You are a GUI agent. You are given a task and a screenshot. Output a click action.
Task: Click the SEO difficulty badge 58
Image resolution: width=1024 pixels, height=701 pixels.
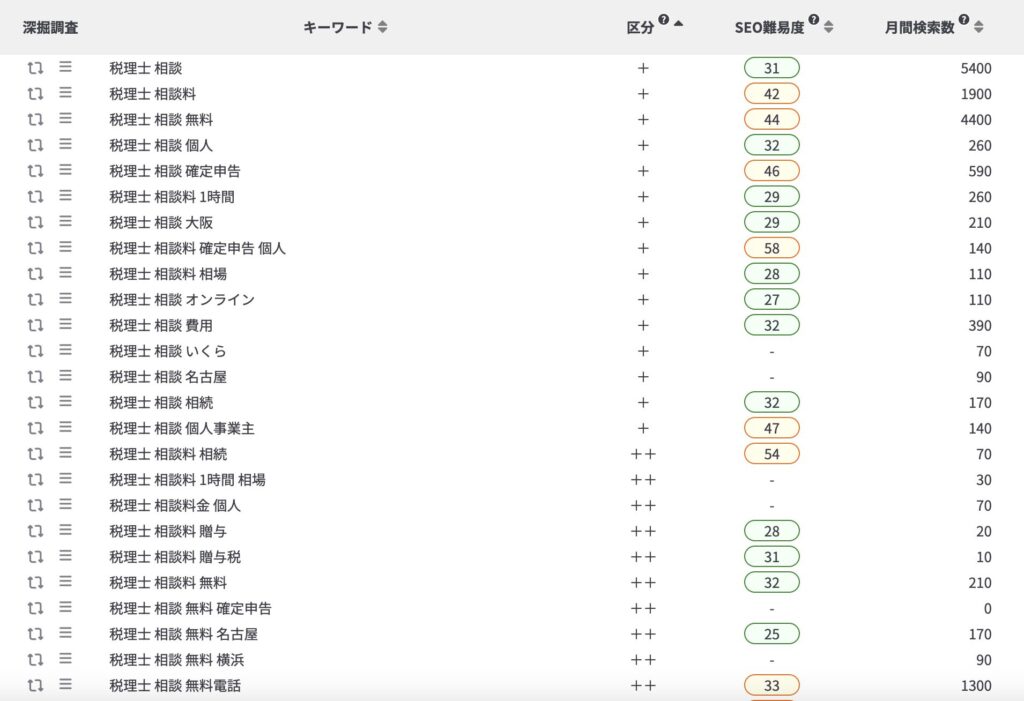(x=771, y=248)
